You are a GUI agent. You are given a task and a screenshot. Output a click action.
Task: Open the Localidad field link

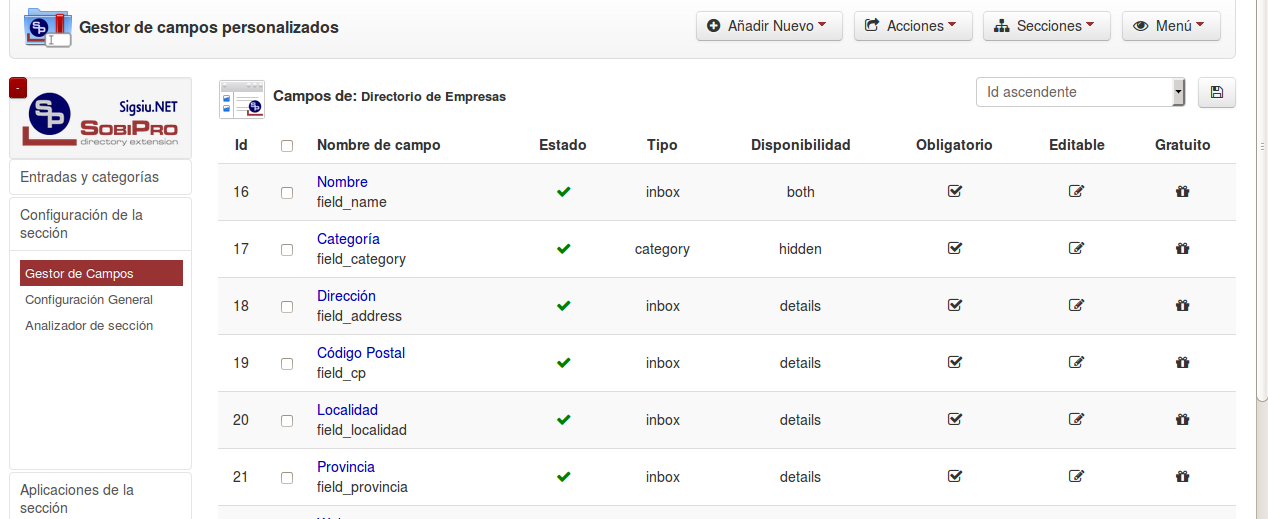[x=347, y=410]
